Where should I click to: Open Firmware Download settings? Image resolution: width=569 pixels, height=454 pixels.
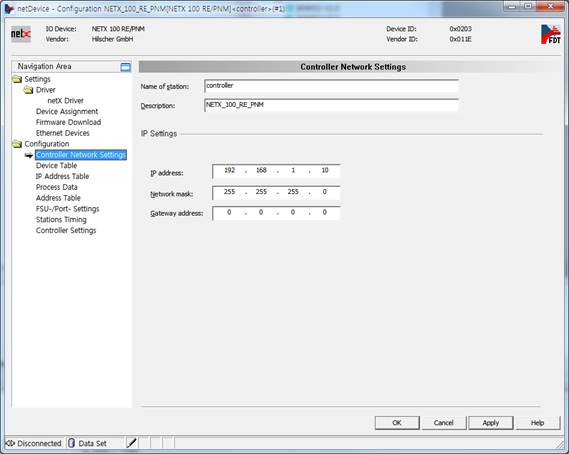pos(68,122)
